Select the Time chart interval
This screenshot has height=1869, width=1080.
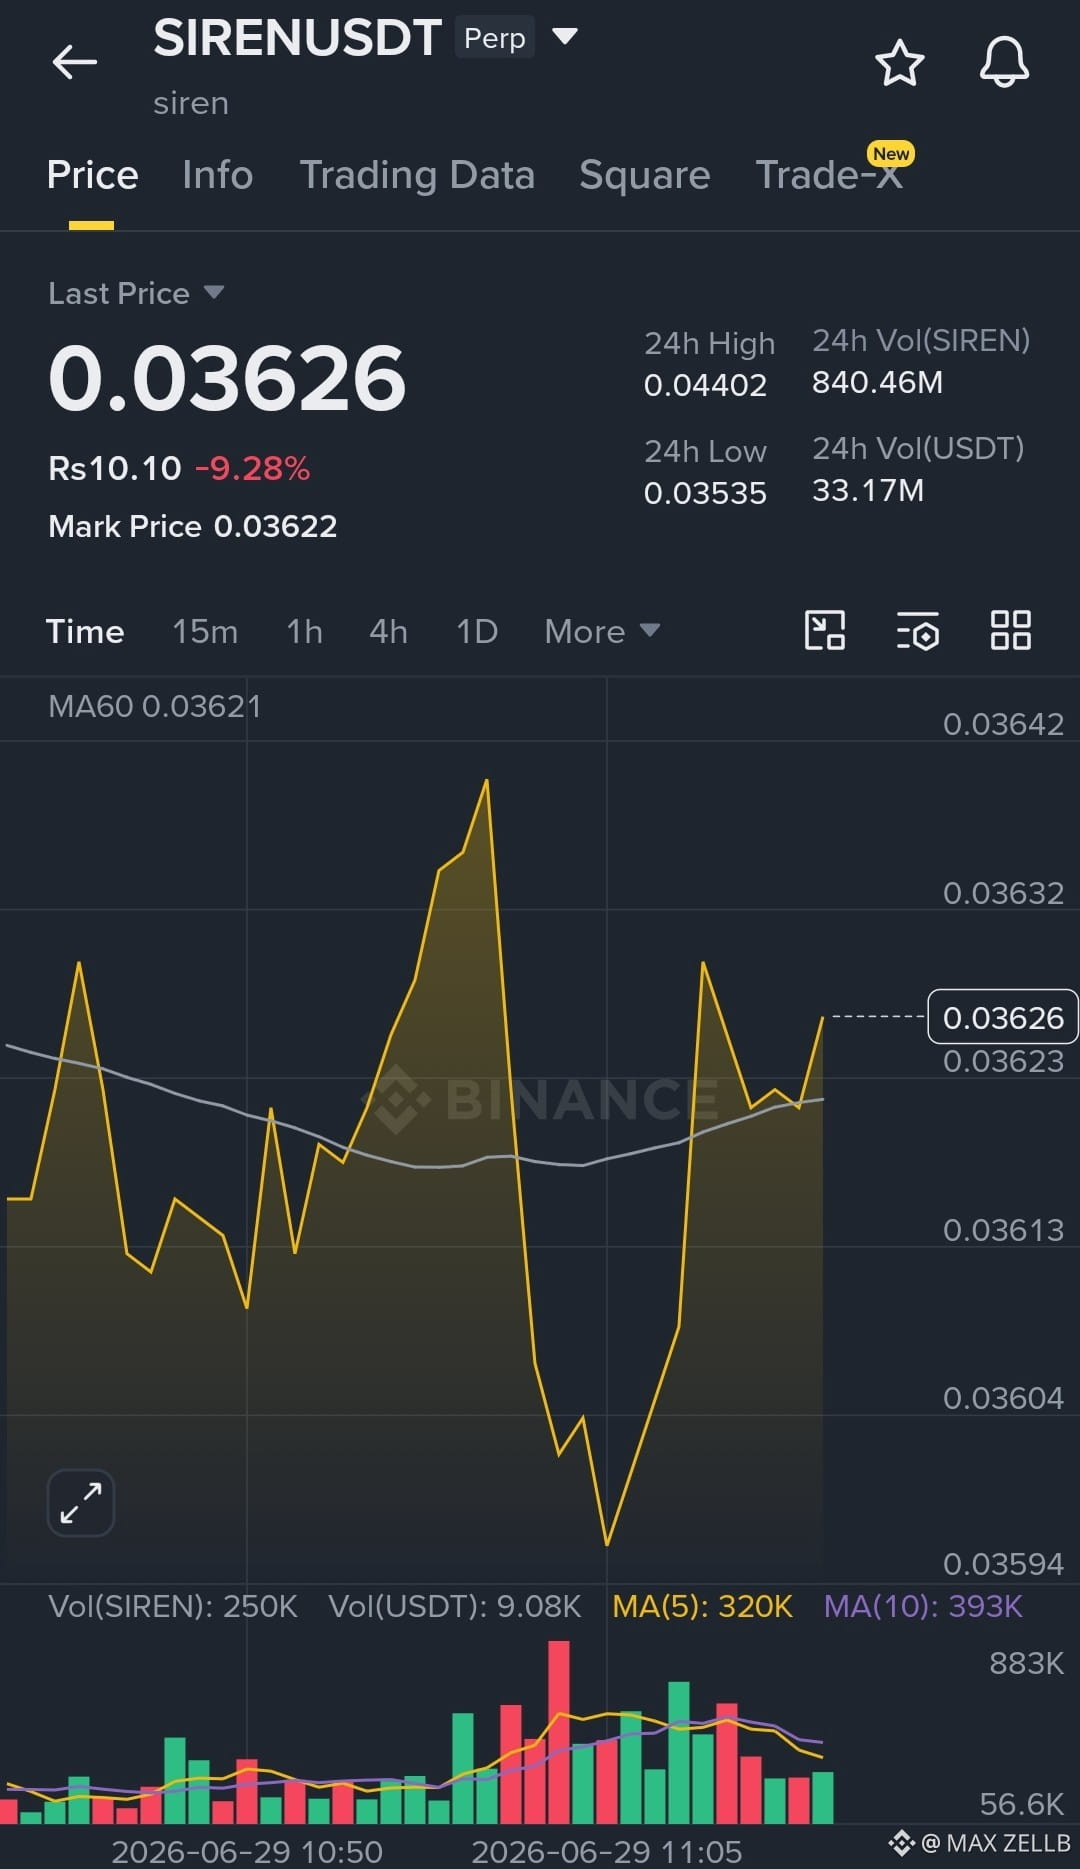85,631
